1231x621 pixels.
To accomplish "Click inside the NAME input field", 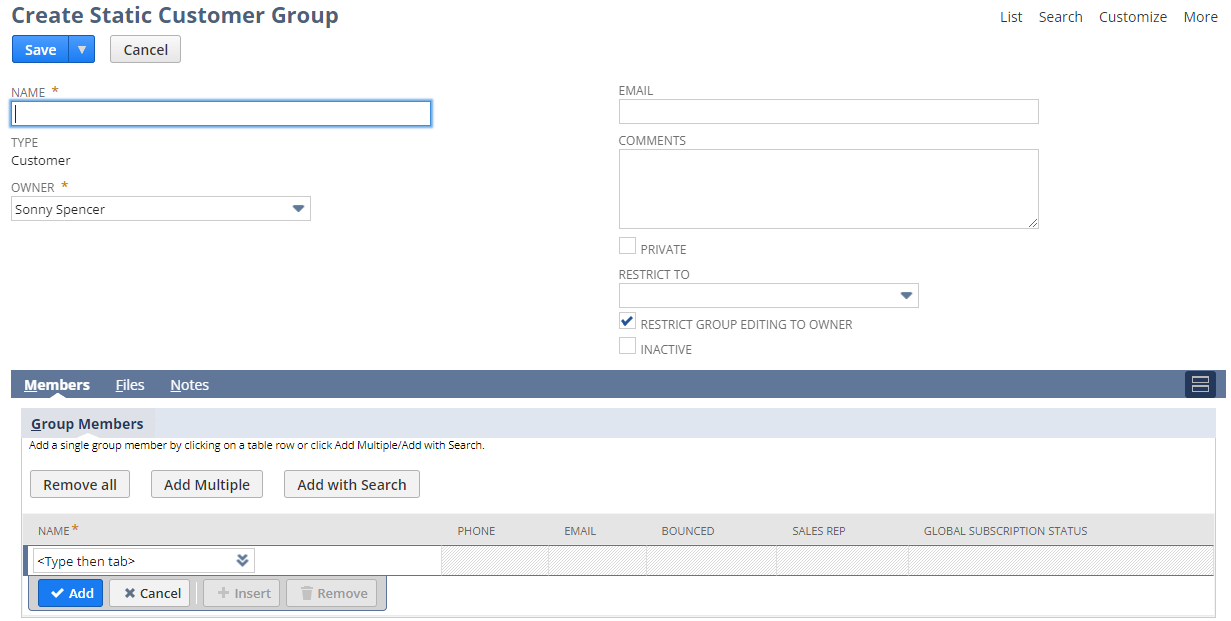I will point(220,113).
